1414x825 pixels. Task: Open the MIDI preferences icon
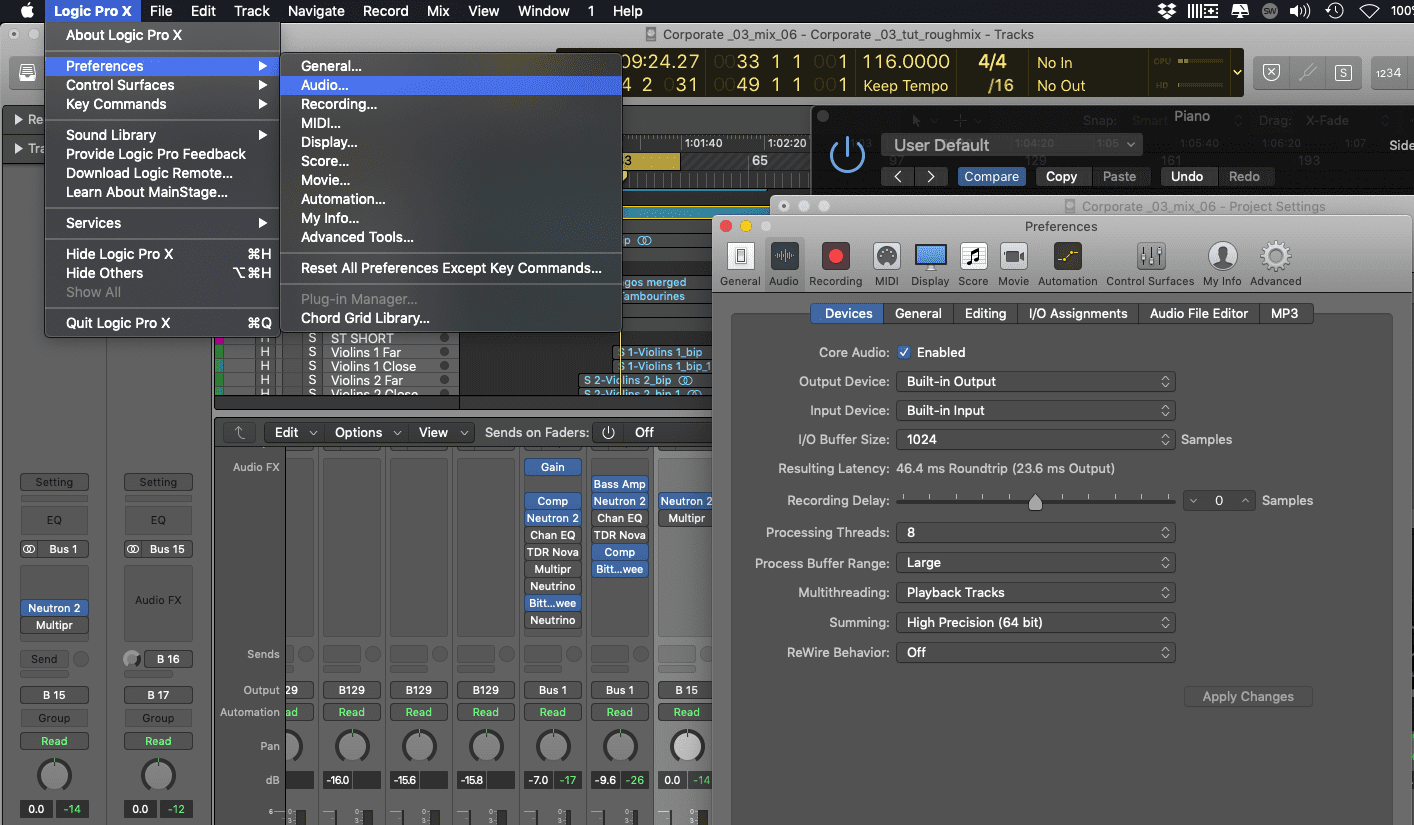[x=886, y=257]
